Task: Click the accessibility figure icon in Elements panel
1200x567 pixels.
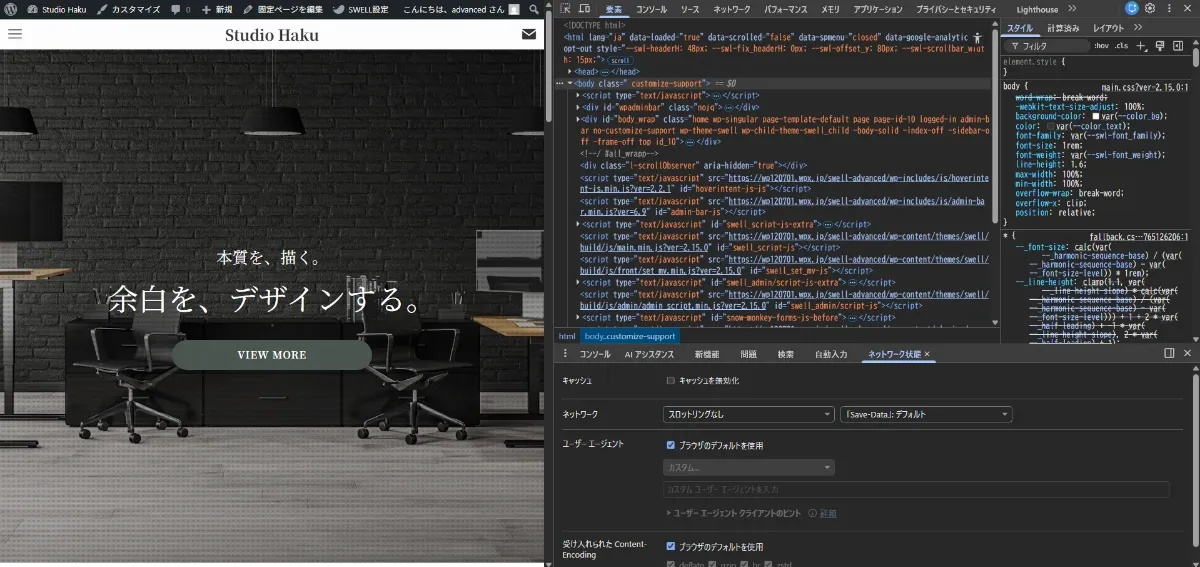Action: pyautogui.click(x=977, y=40)
